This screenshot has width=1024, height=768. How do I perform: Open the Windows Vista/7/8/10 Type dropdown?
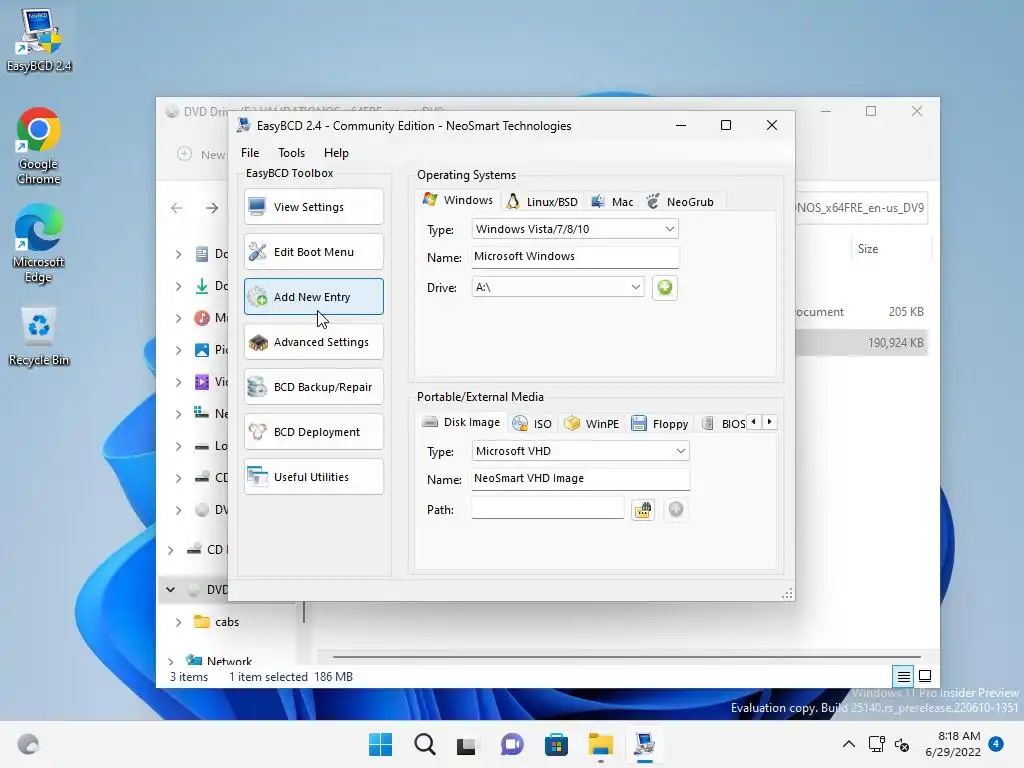[575, 229]
